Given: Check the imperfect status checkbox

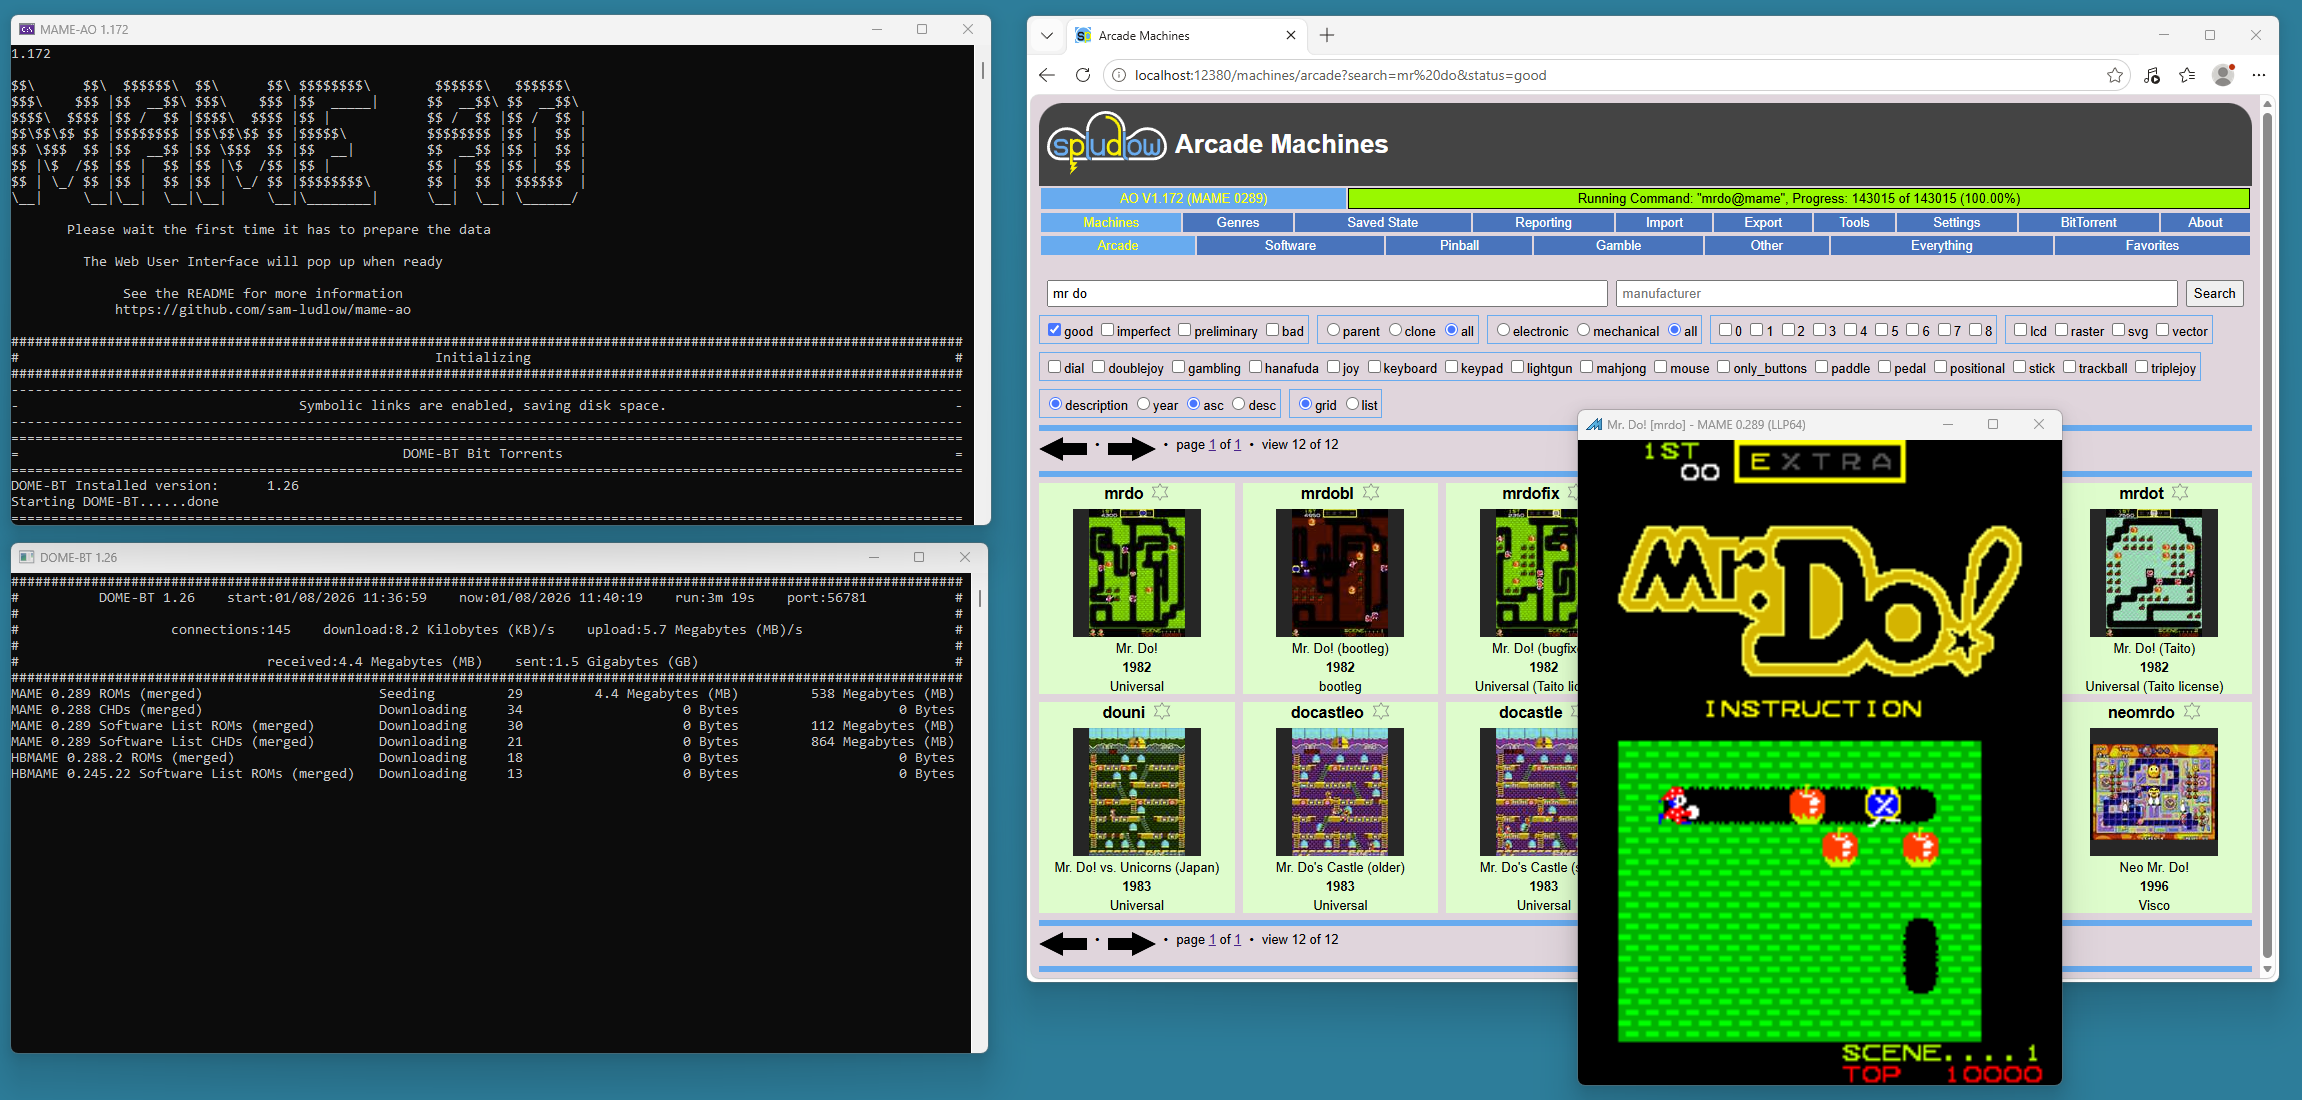Looking at the screenshot, I should click(x=1107, y=330).
